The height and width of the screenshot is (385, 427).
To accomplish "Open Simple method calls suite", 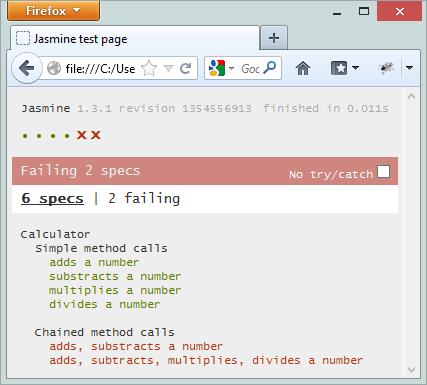I will 101,248.
